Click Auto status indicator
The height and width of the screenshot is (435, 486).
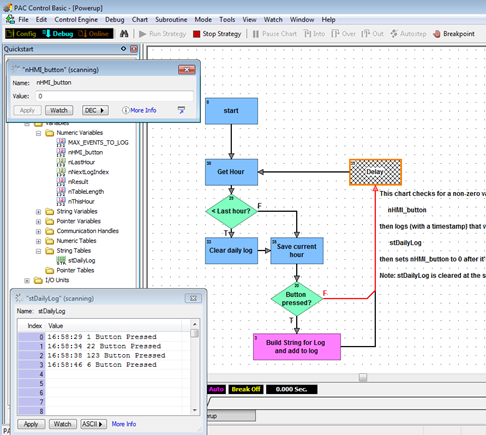point(216,389)
